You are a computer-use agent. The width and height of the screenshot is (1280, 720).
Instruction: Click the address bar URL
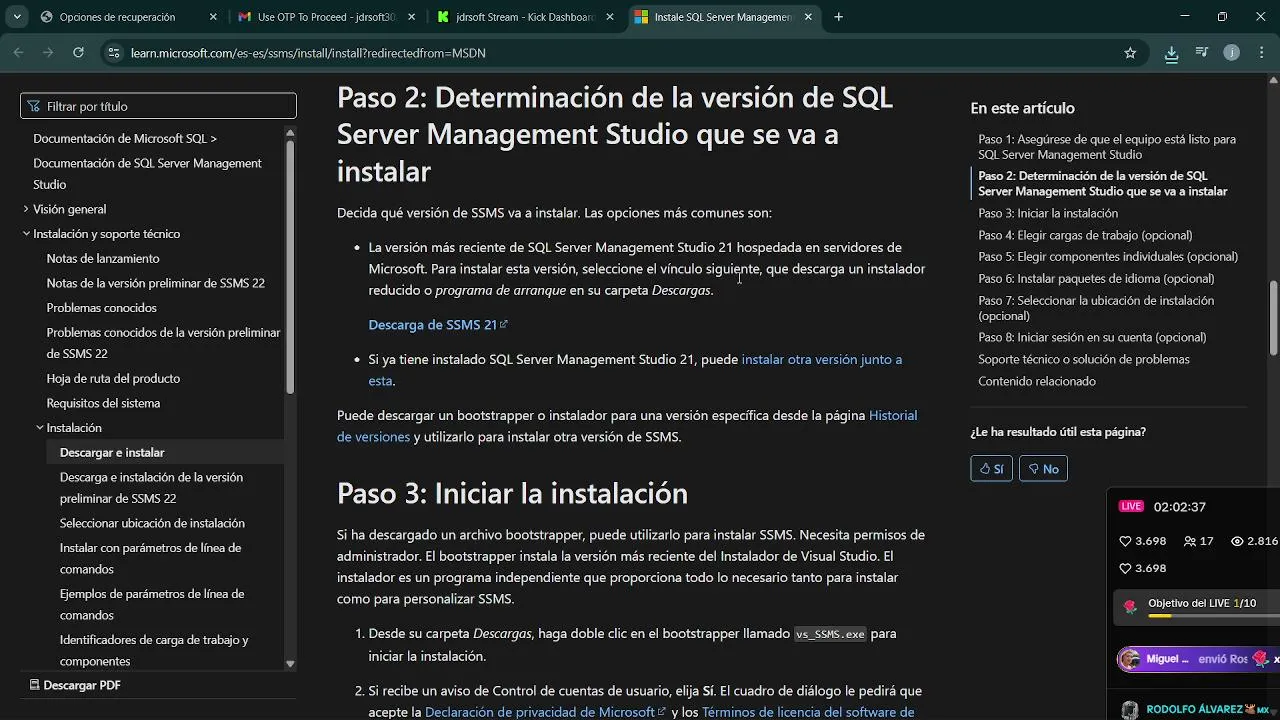(308, 53)
